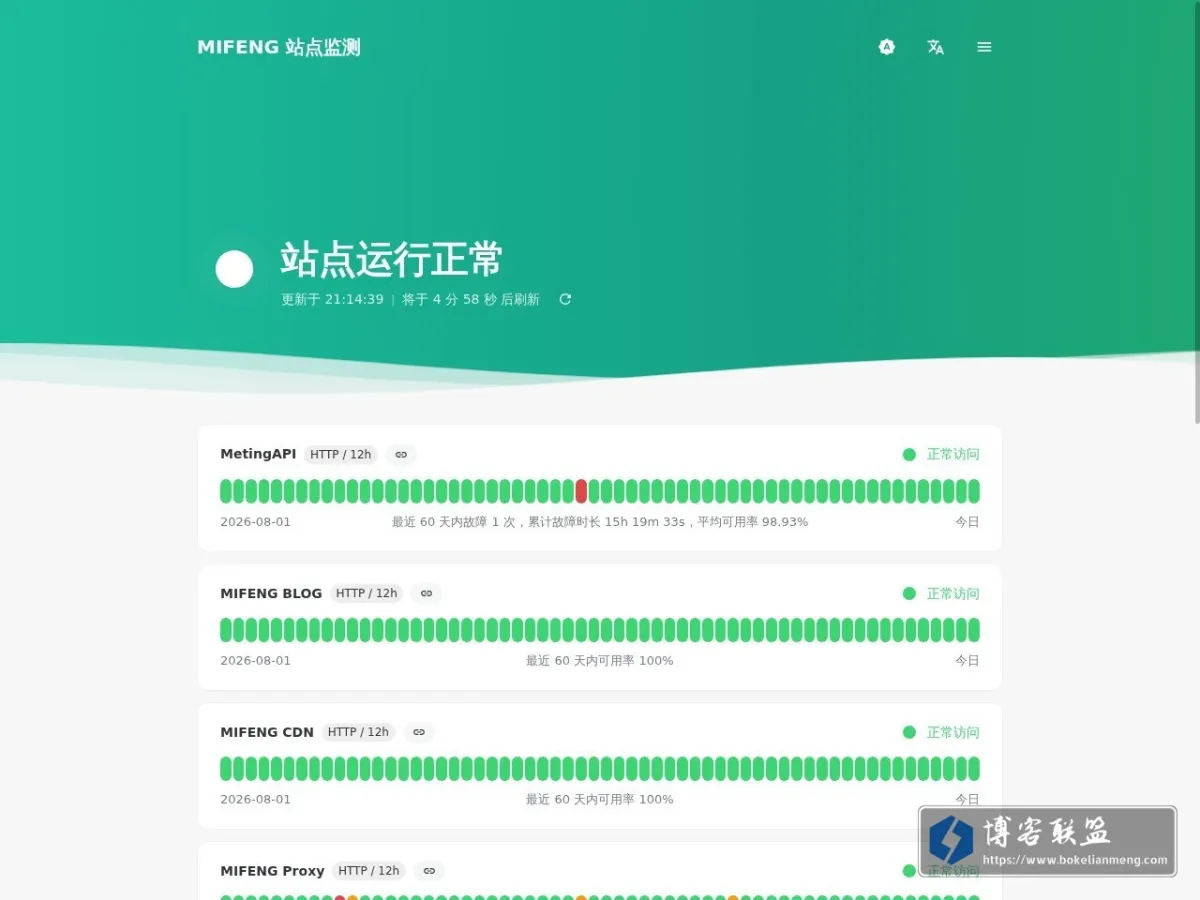Click the MIFENG CDN monitor name

[267, 732]
